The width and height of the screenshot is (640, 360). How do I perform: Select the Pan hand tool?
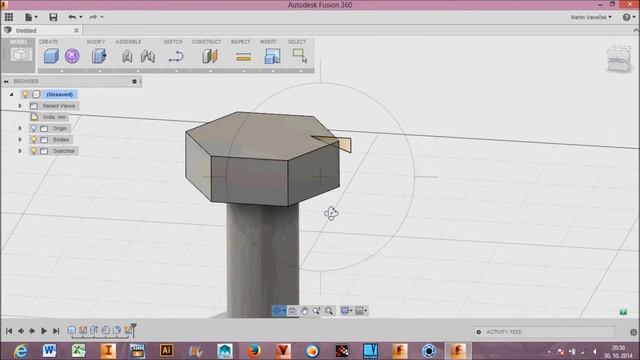click(304, 311)
